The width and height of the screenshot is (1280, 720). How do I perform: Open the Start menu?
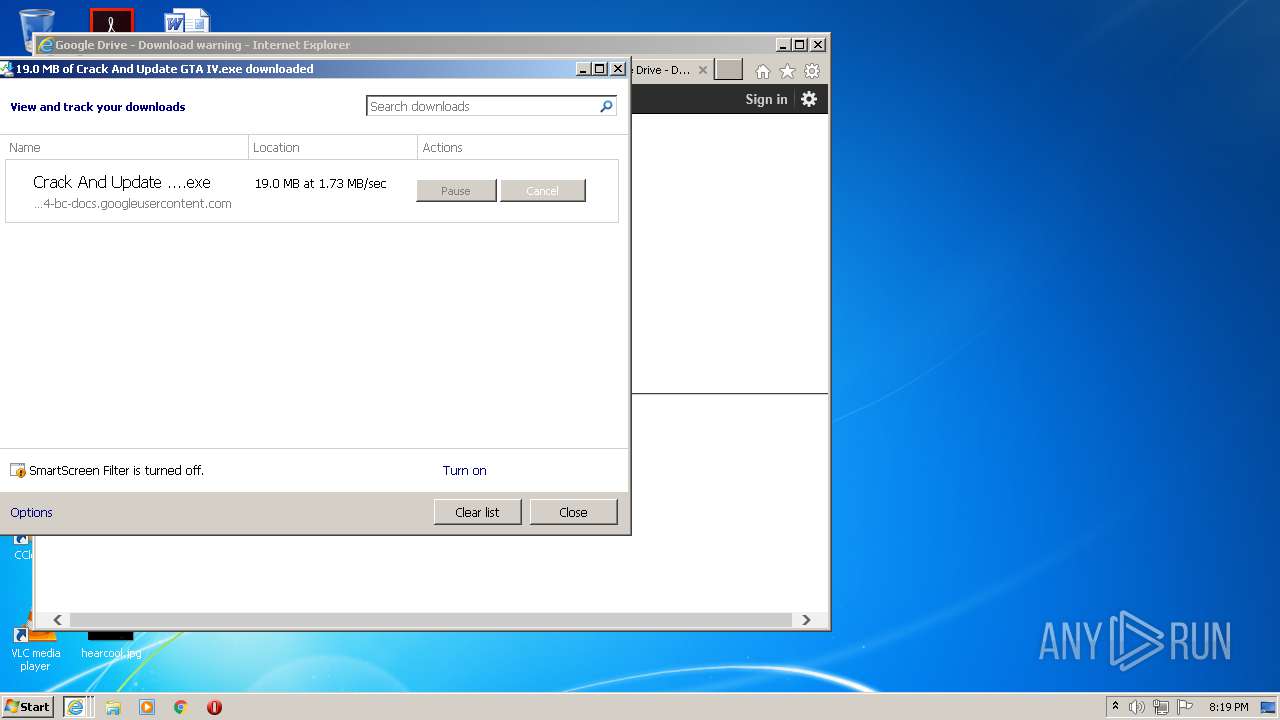(x=27, y=707)
